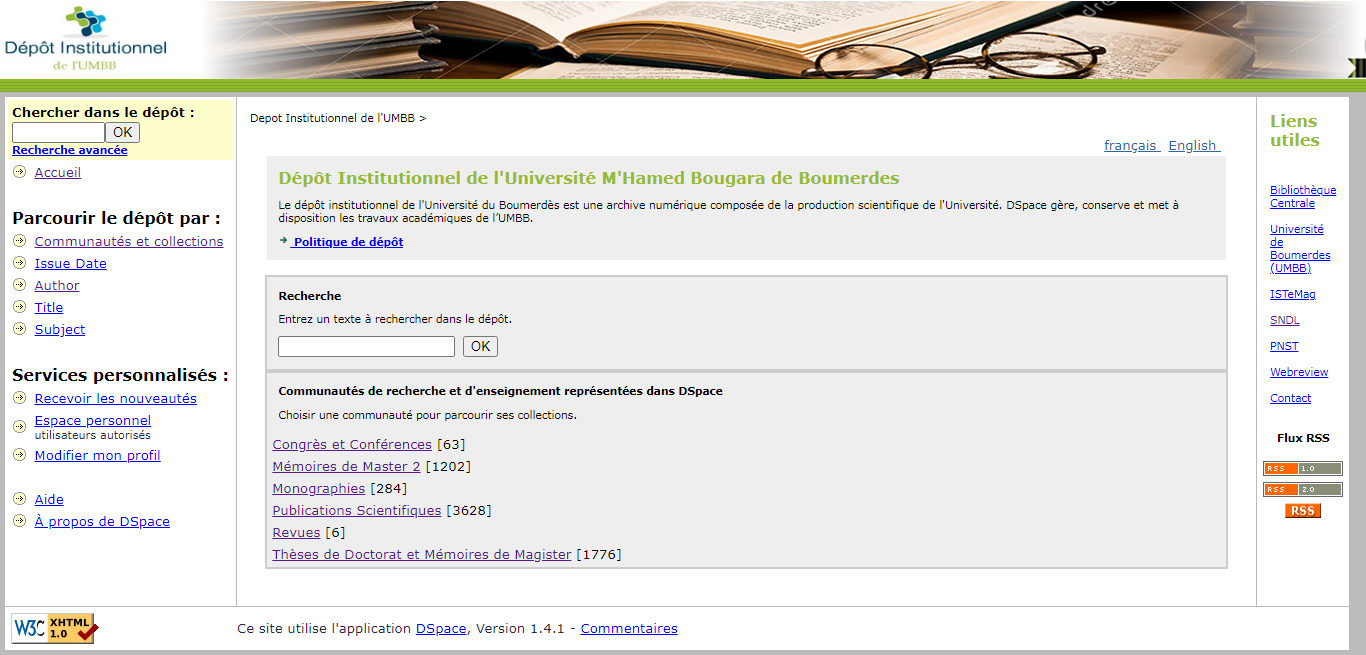
Task: Click the Dépôt Institutionnel UMBB logo
Action: pos(86,39)
